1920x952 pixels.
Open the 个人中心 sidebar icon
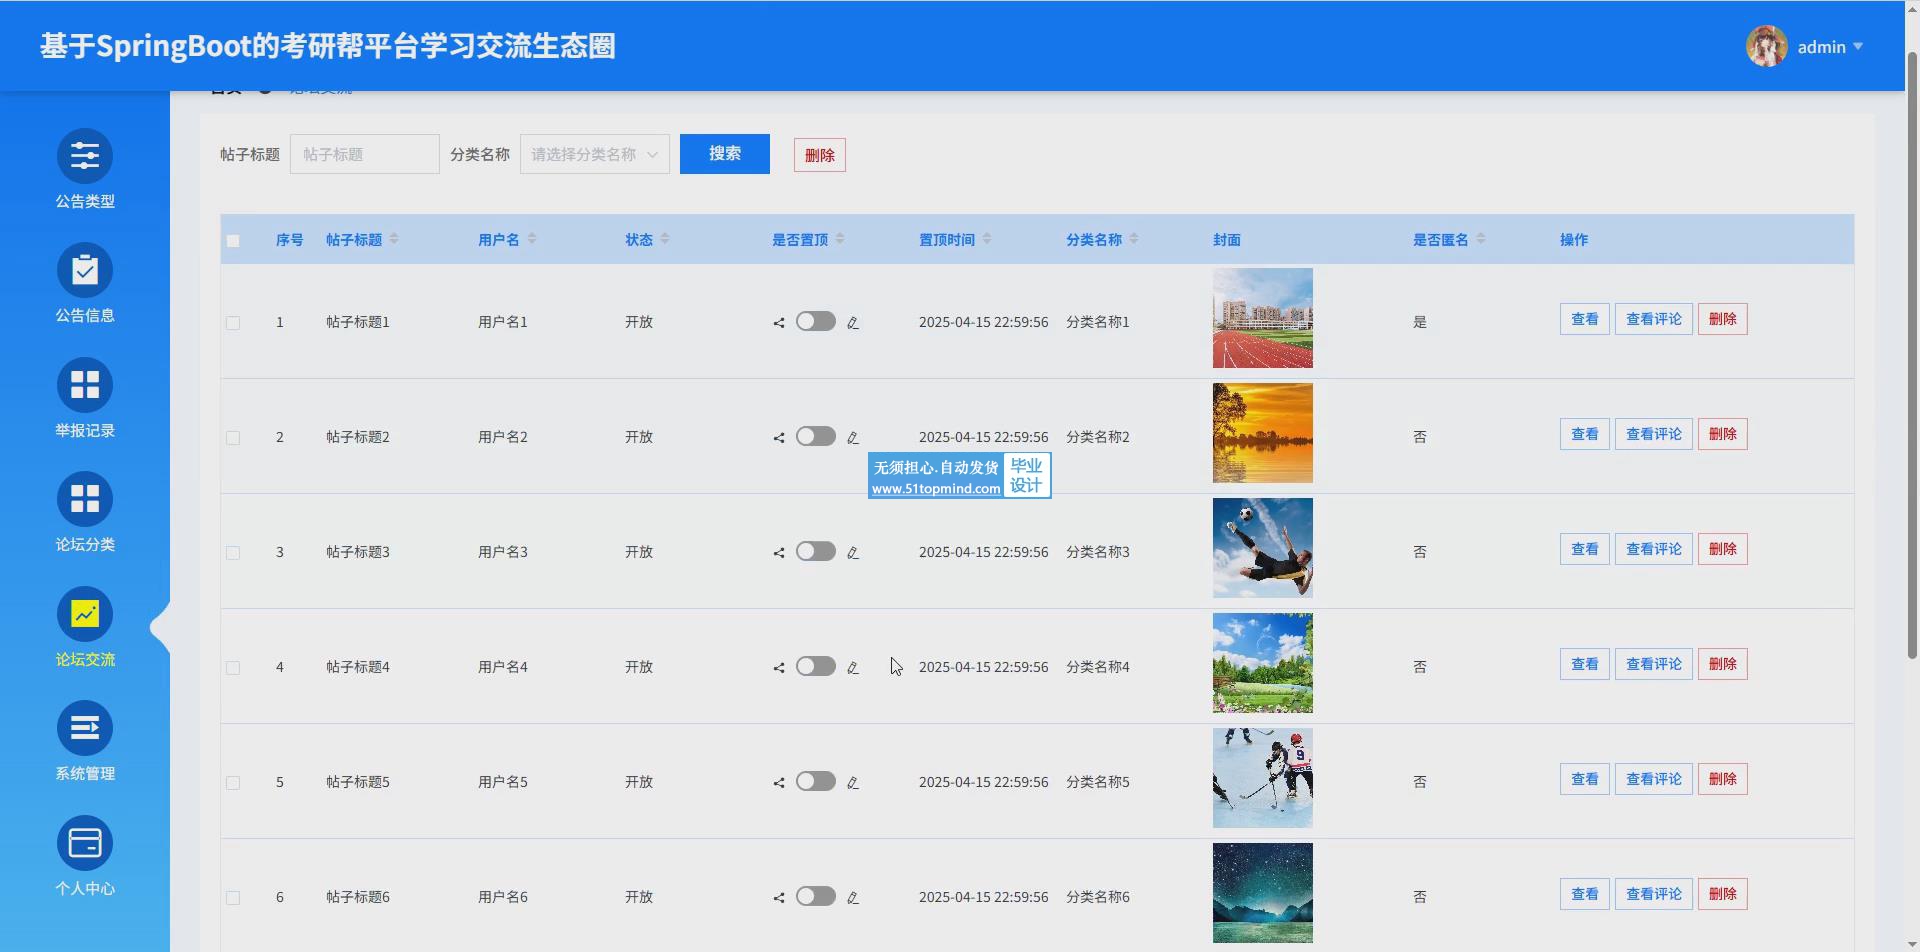tap(85, 843)
